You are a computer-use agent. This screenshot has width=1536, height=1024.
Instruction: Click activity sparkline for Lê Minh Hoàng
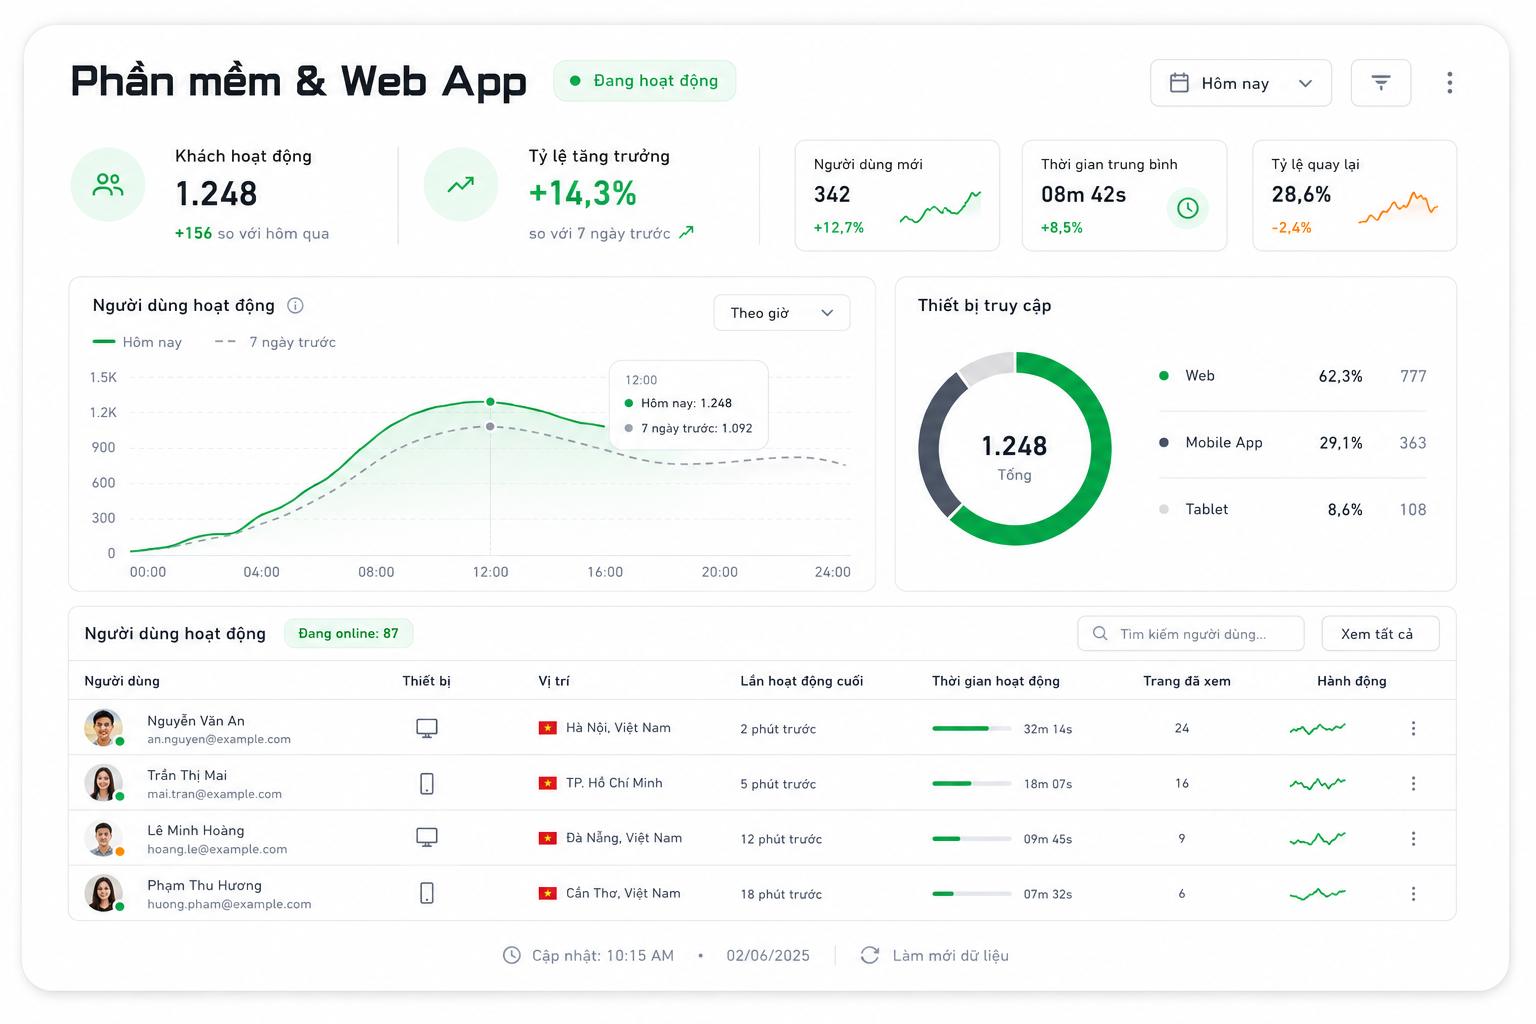click(1317, 839)
